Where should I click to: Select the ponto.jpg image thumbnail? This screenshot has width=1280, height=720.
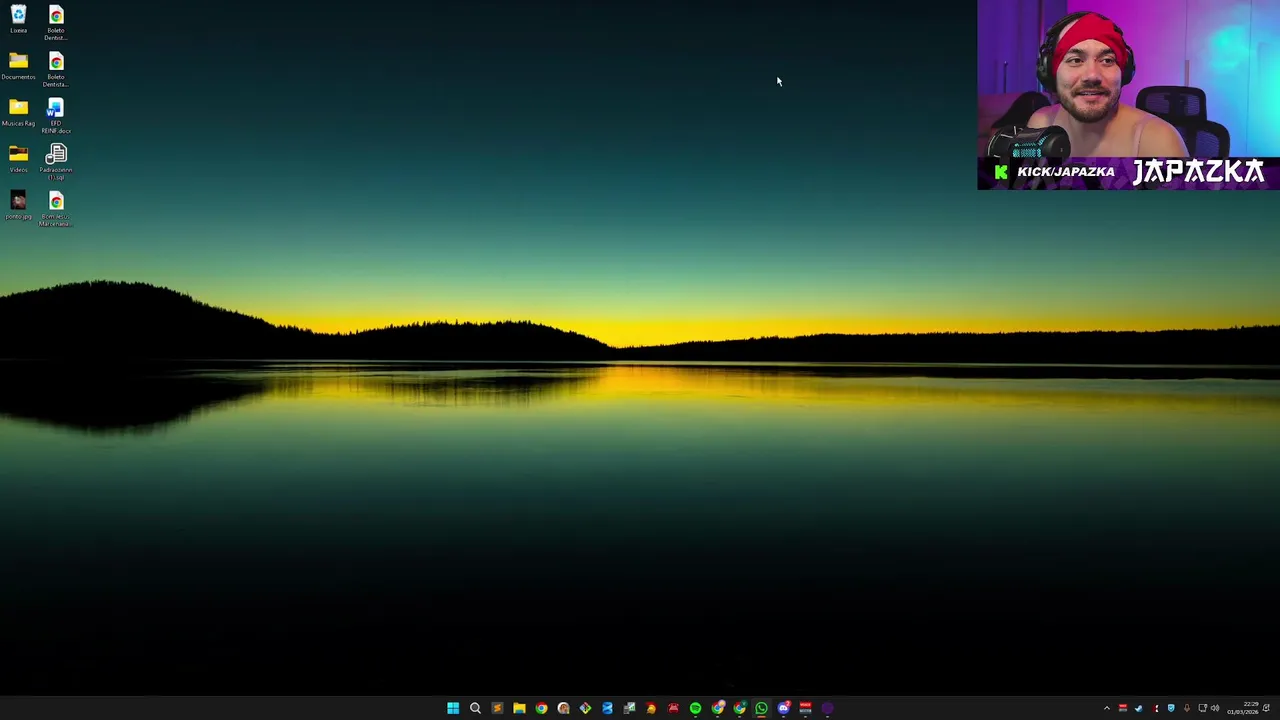pyautogui.click(x=18, y=205)
